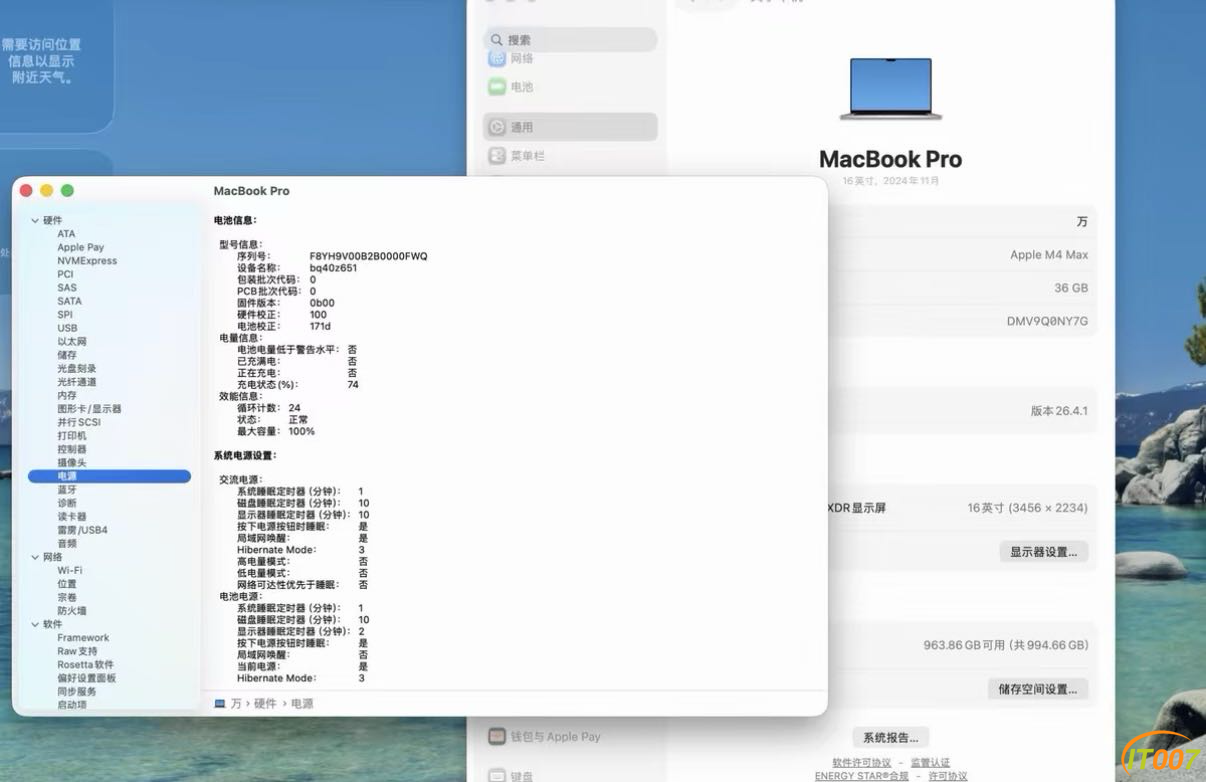
Task: Click into the 搜索 search field
Action: (x=571, y=40)
